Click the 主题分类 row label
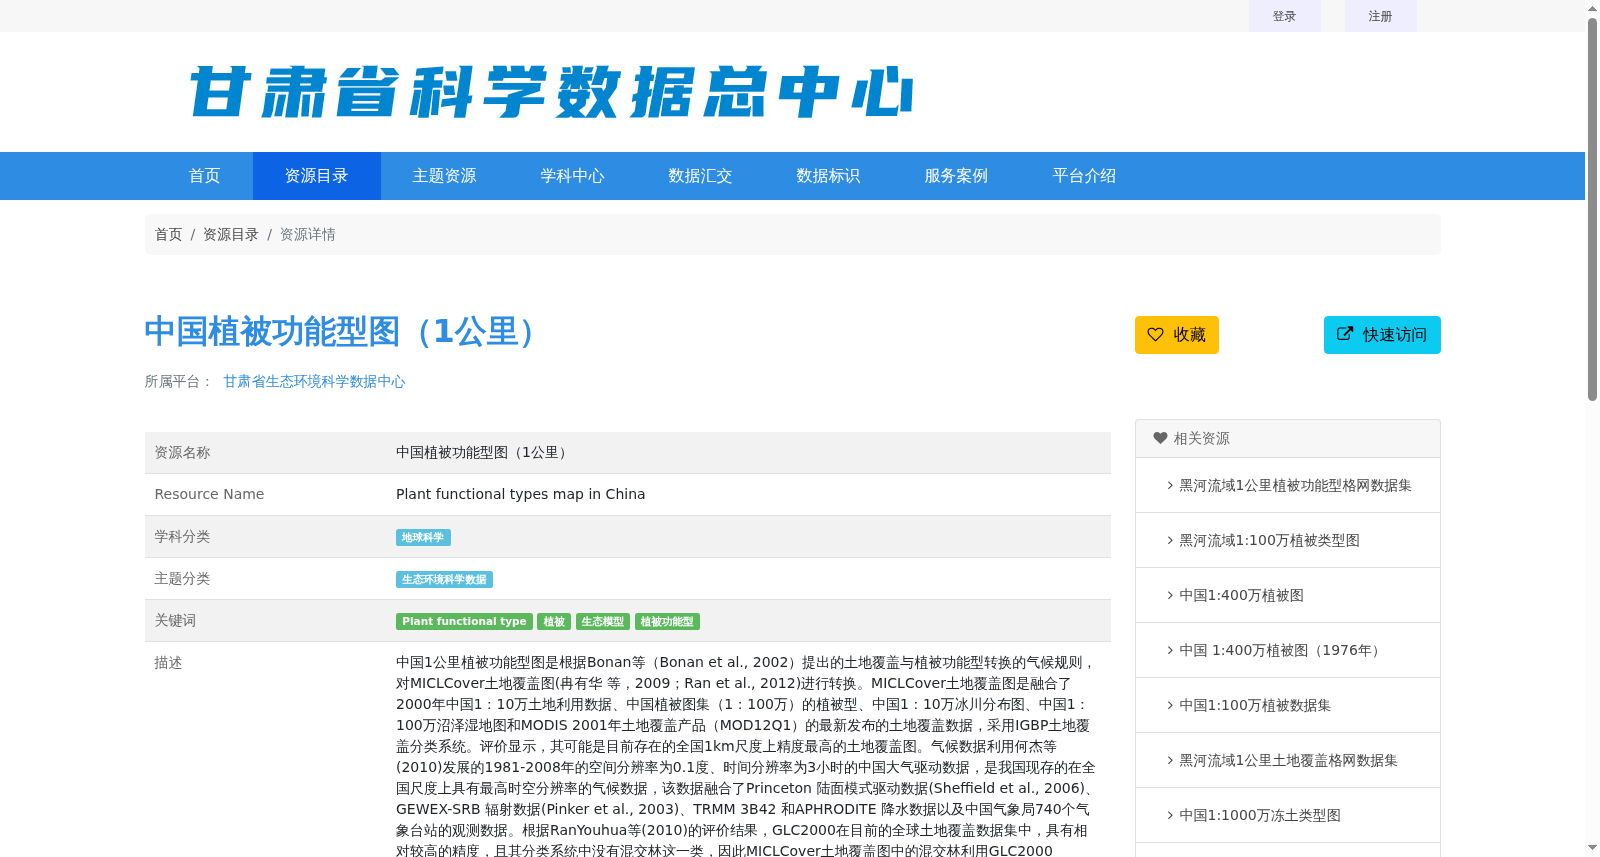This screenshot has width=1600, height=857. tap(182, 578)
